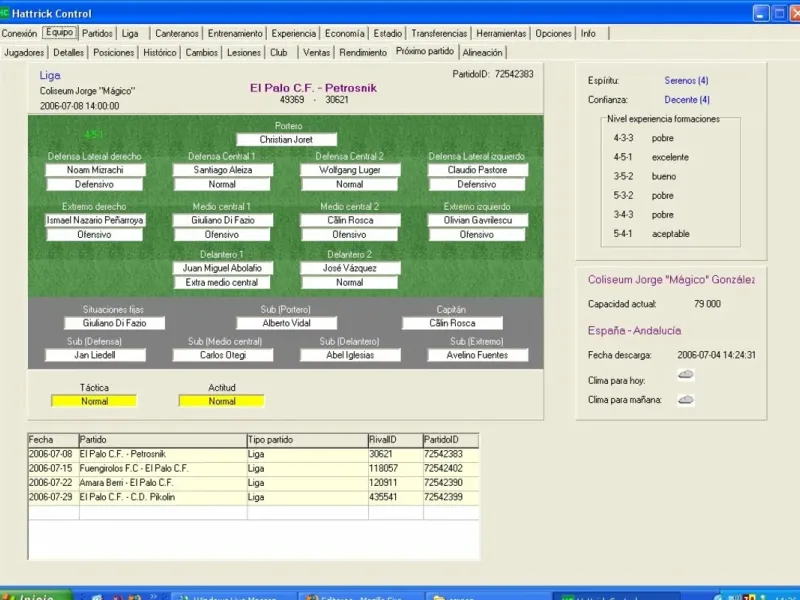Switch to the Entrenamiento tab
The height and width of the screenshot is (600, 800).
(235, 33)
